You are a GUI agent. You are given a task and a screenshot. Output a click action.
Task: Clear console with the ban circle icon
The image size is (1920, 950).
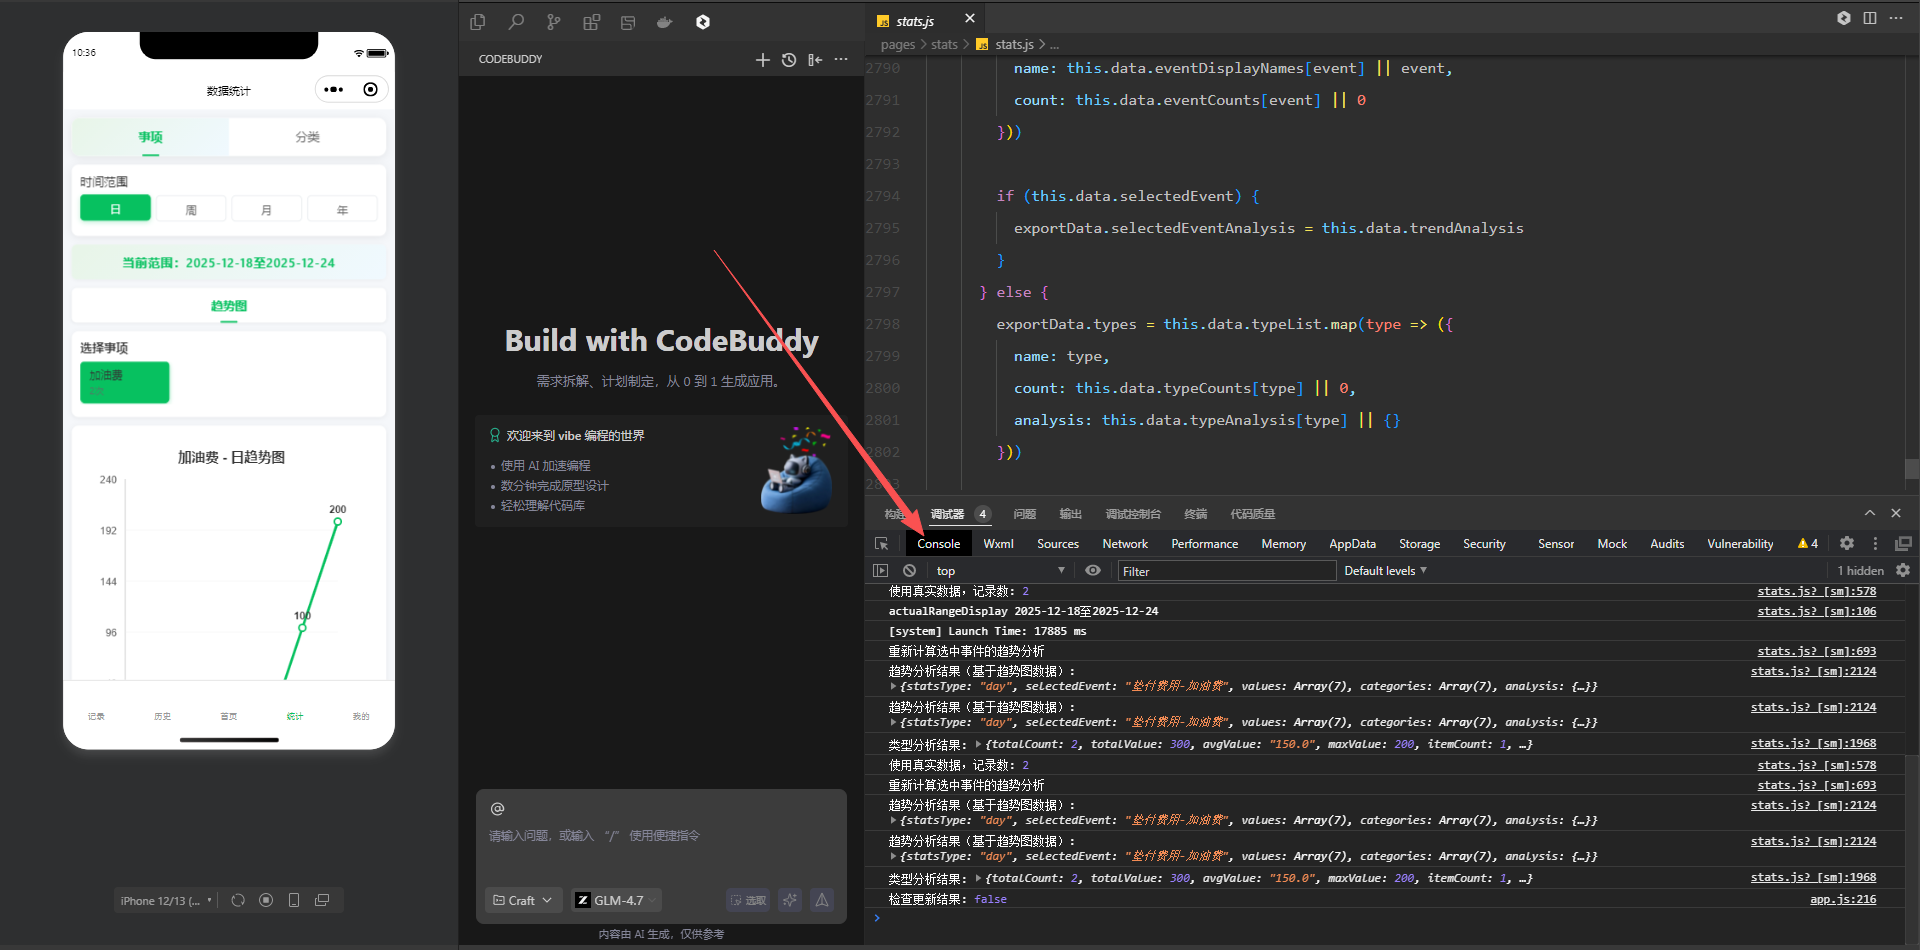909,571
